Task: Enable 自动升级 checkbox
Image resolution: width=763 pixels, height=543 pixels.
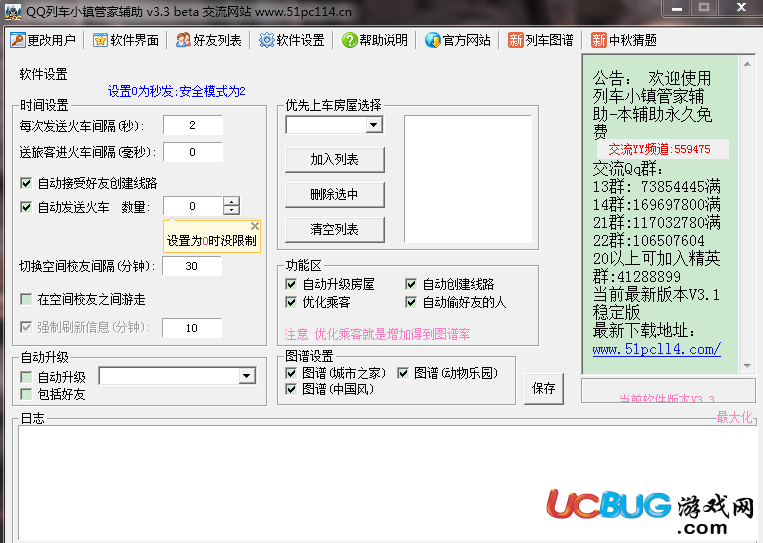Action: [26, 377]
